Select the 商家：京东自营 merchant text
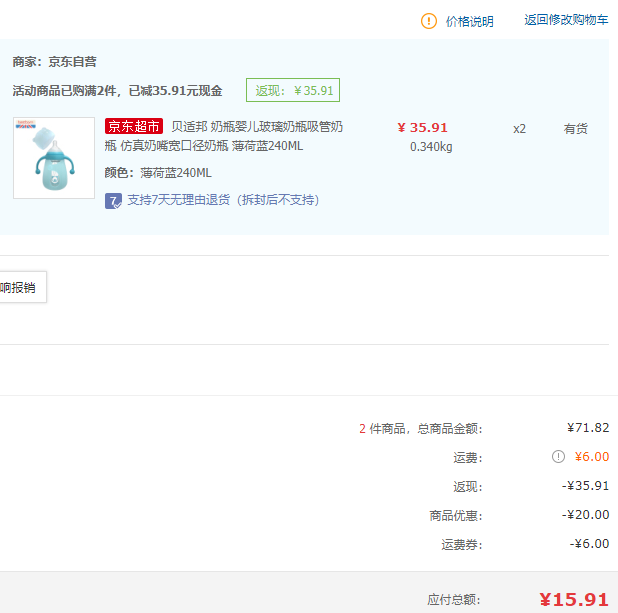618x613 pixels. pos(54,61)
